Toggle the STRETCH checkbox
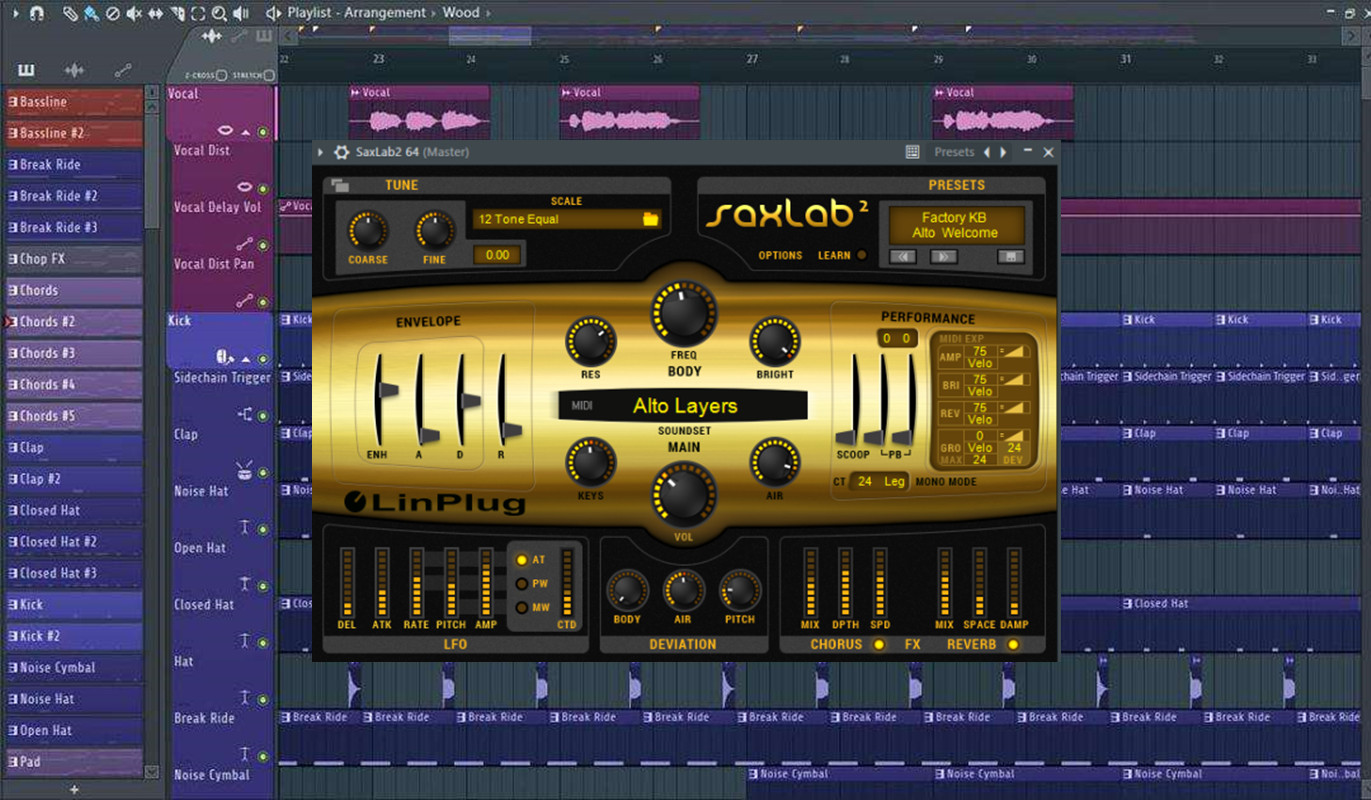The height and width of the screenshot is (800, 1371). click(x=268, y=75)
